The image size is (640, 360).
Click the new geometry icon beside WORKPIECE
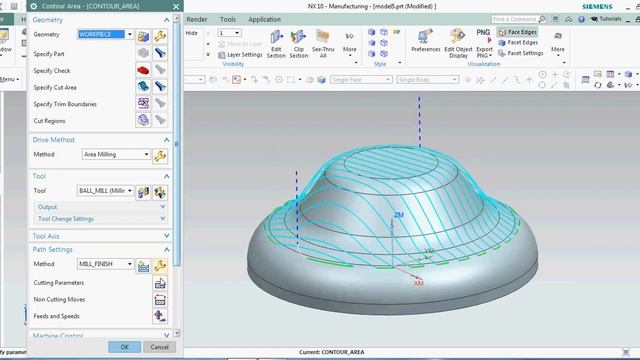[143, 36]
